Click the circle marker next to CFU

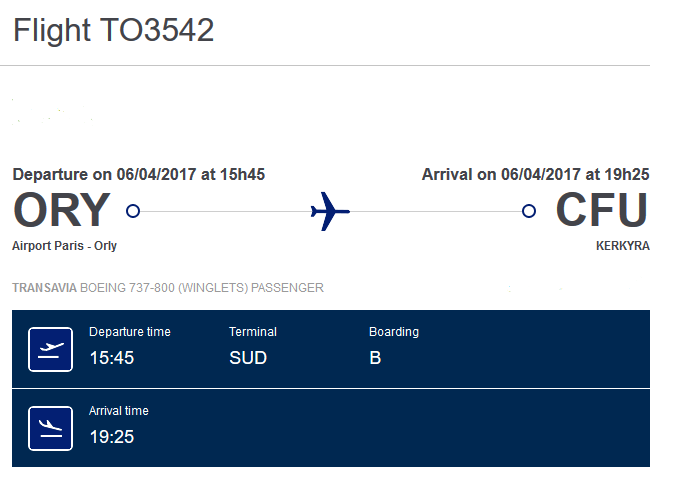click(x=529, y=211)
